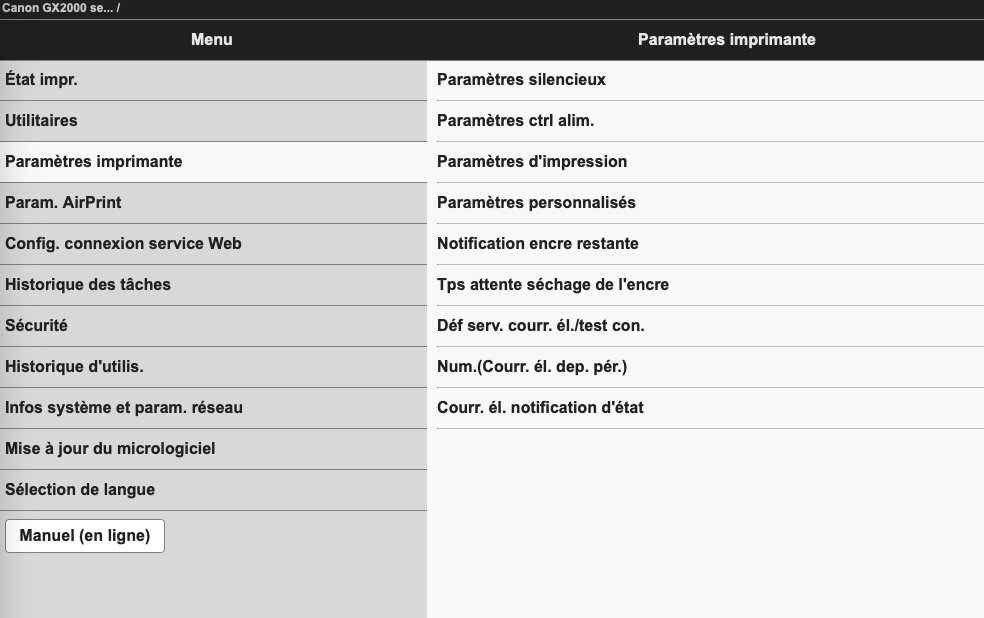This screenshot has width=984, height=618.
Task: Open Tps attente séchage de l'encre
Action: 553,285
